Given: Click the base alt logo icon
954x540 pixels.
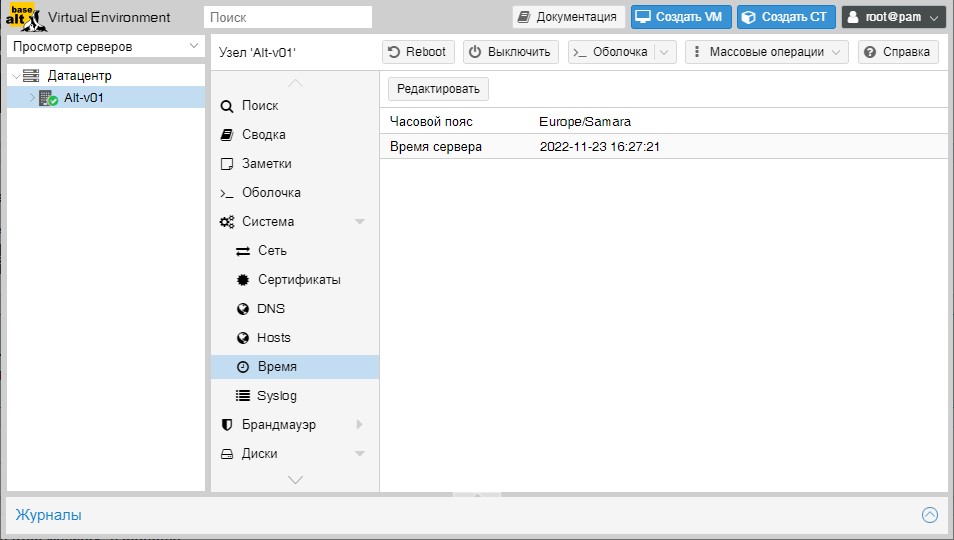Looking at the screenshot, I should click(26, 17).
